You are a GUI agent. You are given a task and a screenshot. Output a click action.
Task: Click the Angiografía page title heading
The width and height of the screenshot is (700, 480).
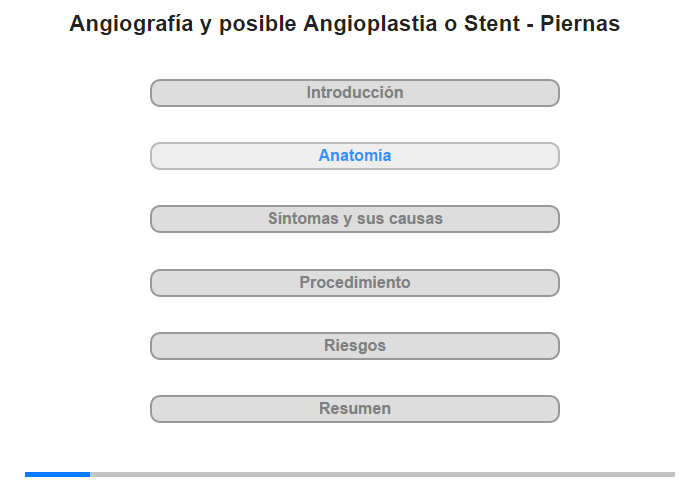click(345, 24)
